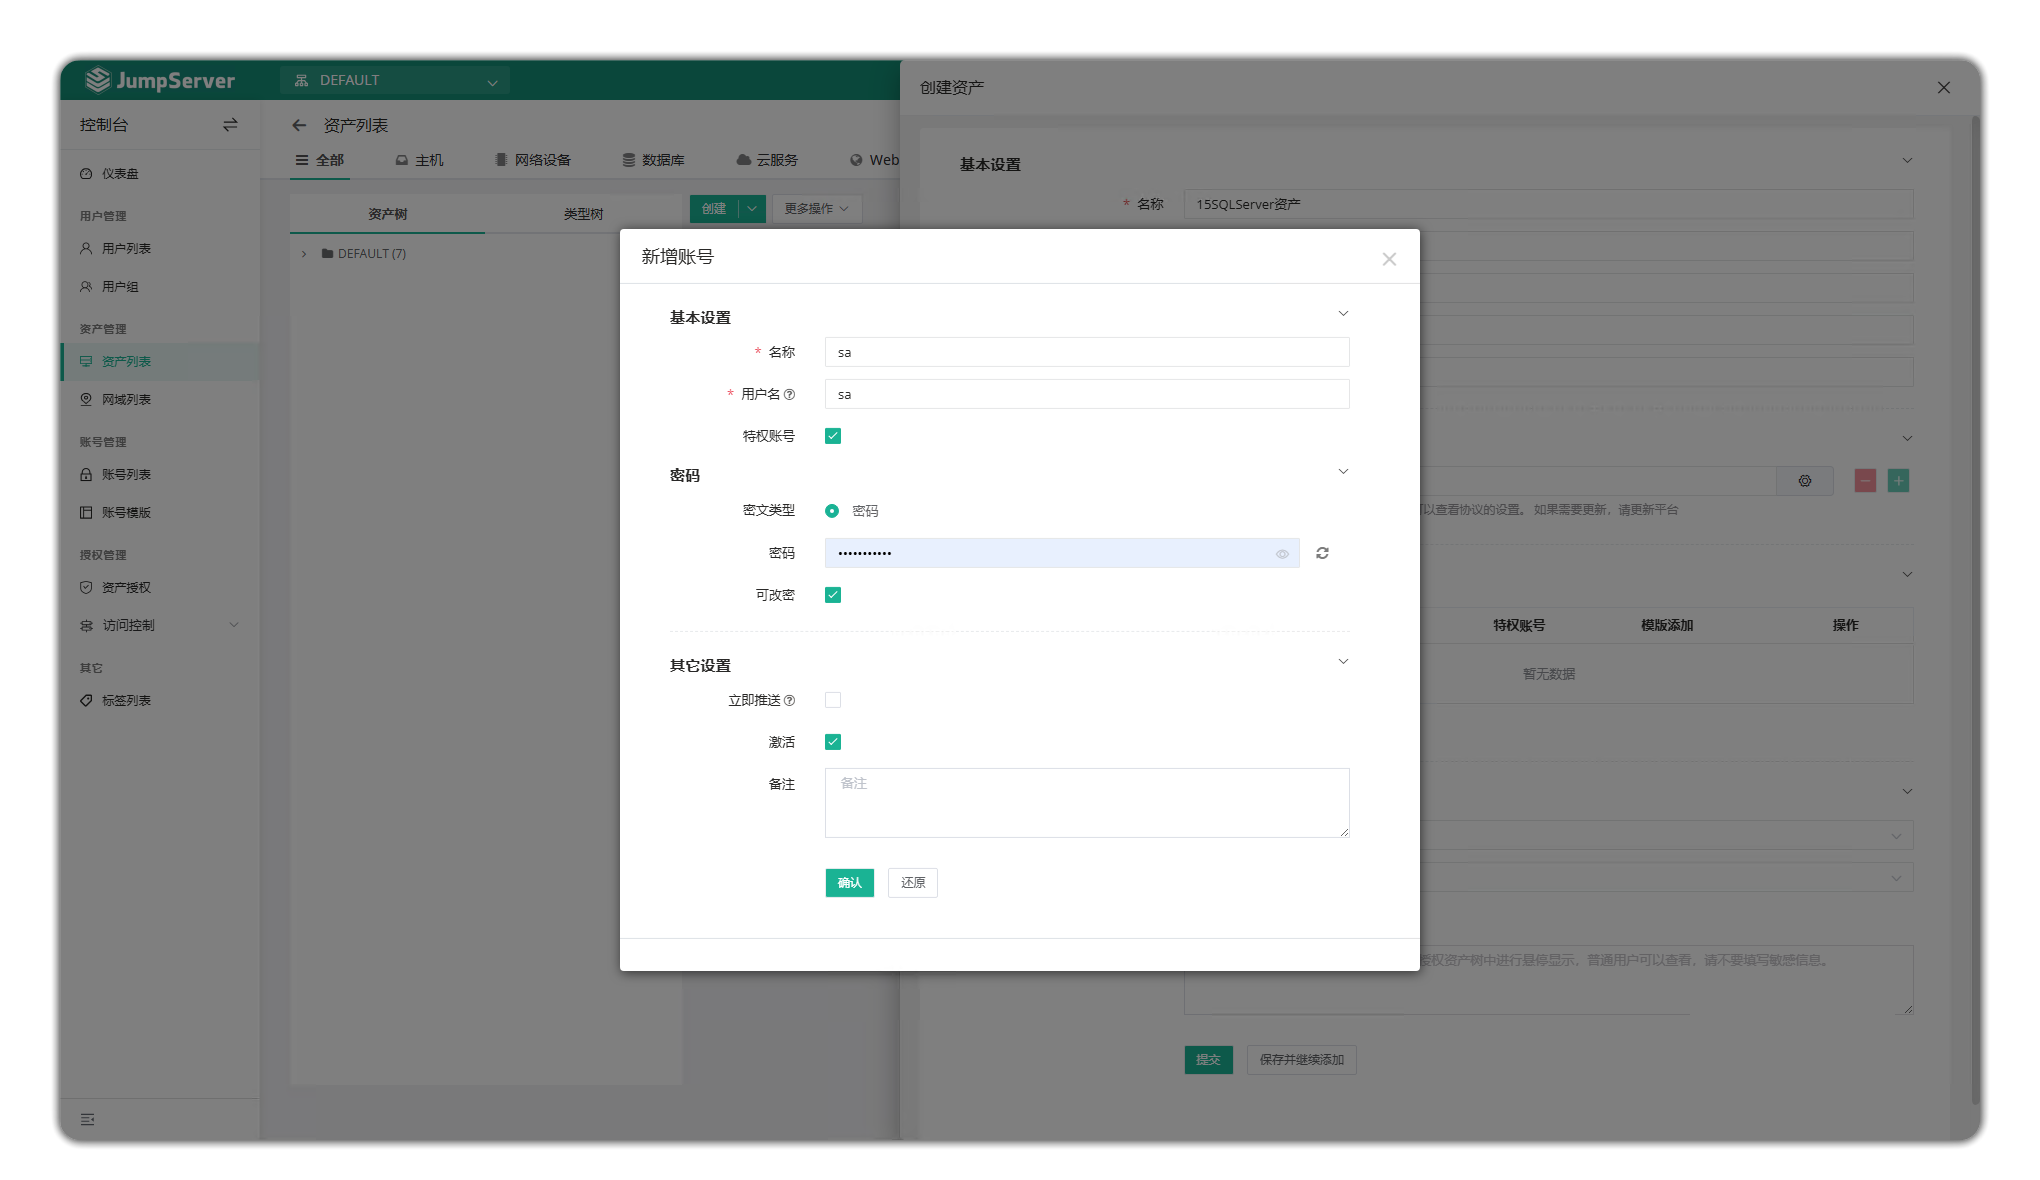
Task: Uncheck the 特权账号 checkbox
Action: (833, 436)
